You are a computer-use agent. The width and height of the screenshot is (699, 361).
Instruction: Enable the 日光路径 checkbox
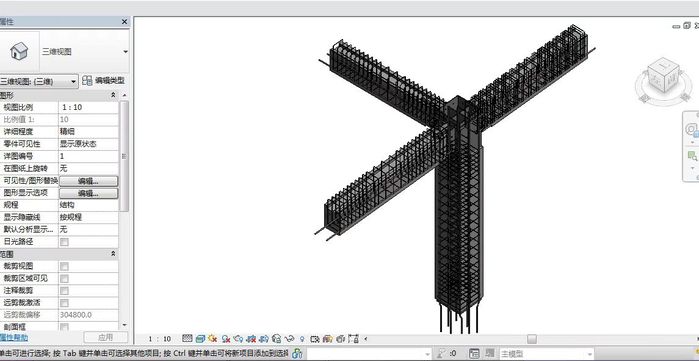coord(65,242)
